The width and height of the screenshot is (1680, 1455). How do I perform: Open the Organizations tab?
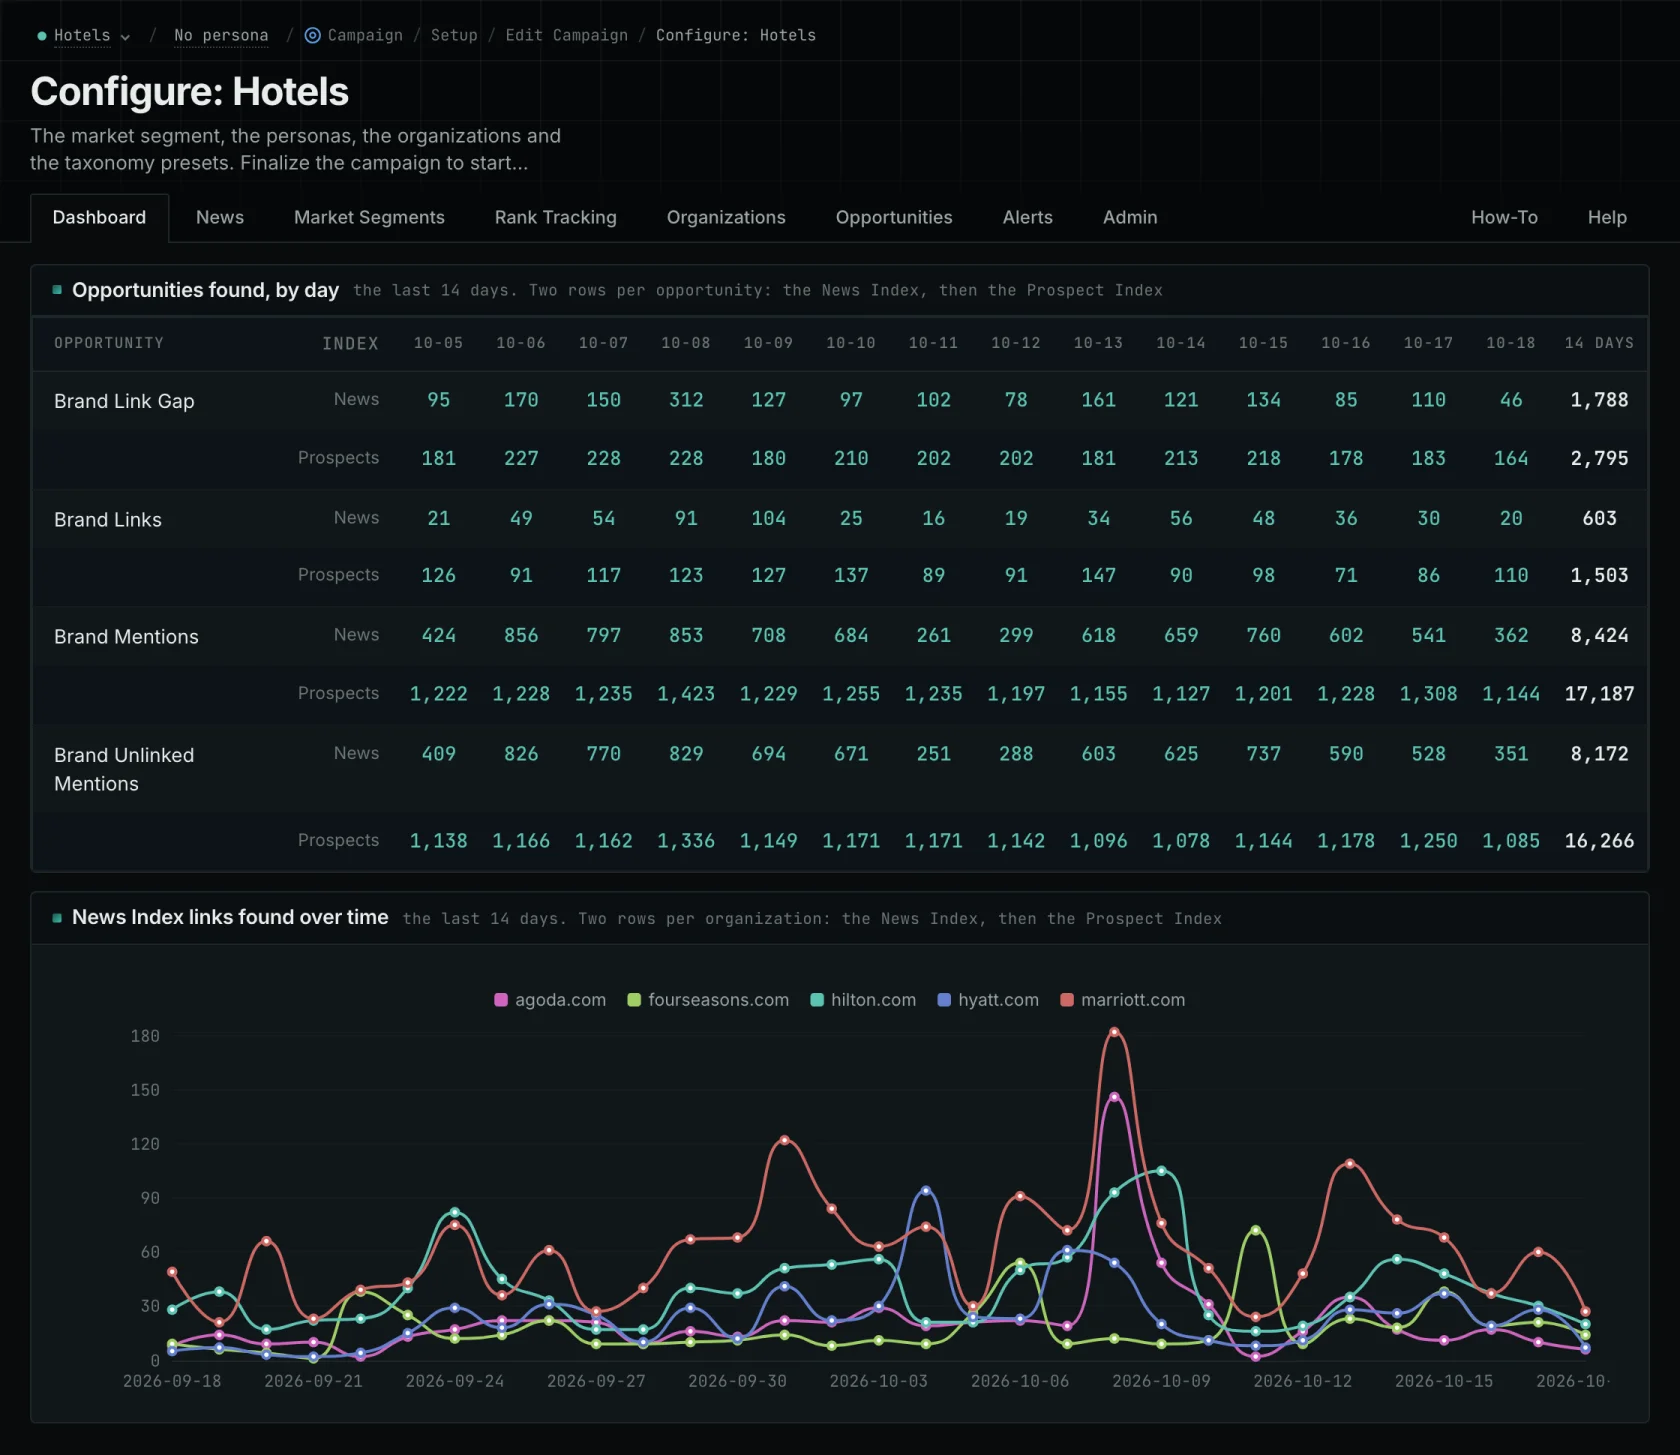click(x=726, y=217)
